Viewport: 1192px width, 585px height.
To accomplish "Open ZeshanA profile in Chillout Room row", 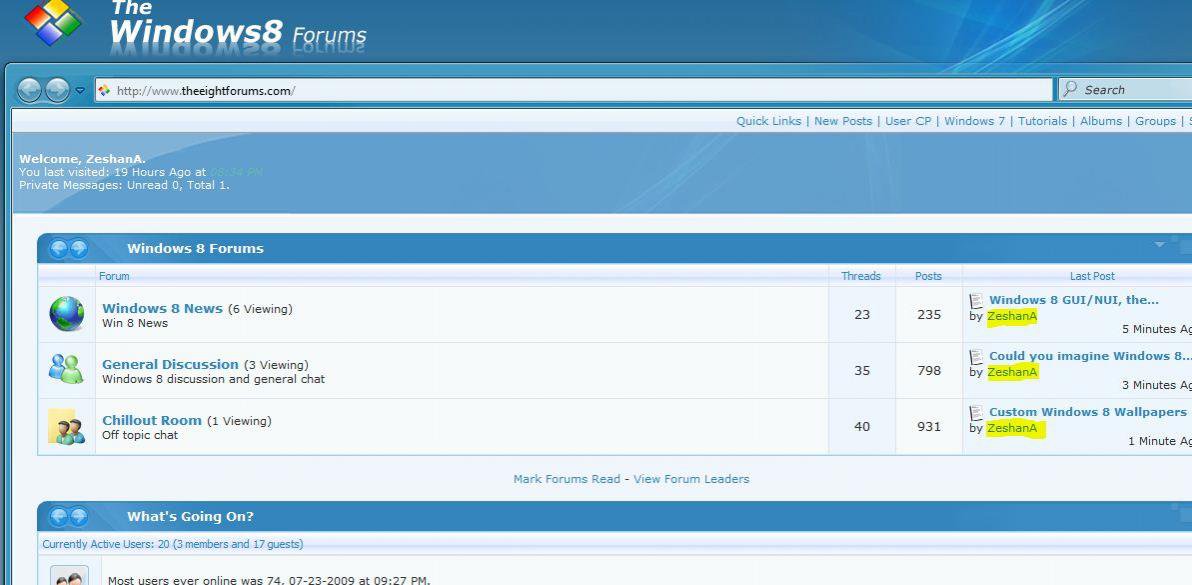I will pyautogui.click(x=1012, y=428).
